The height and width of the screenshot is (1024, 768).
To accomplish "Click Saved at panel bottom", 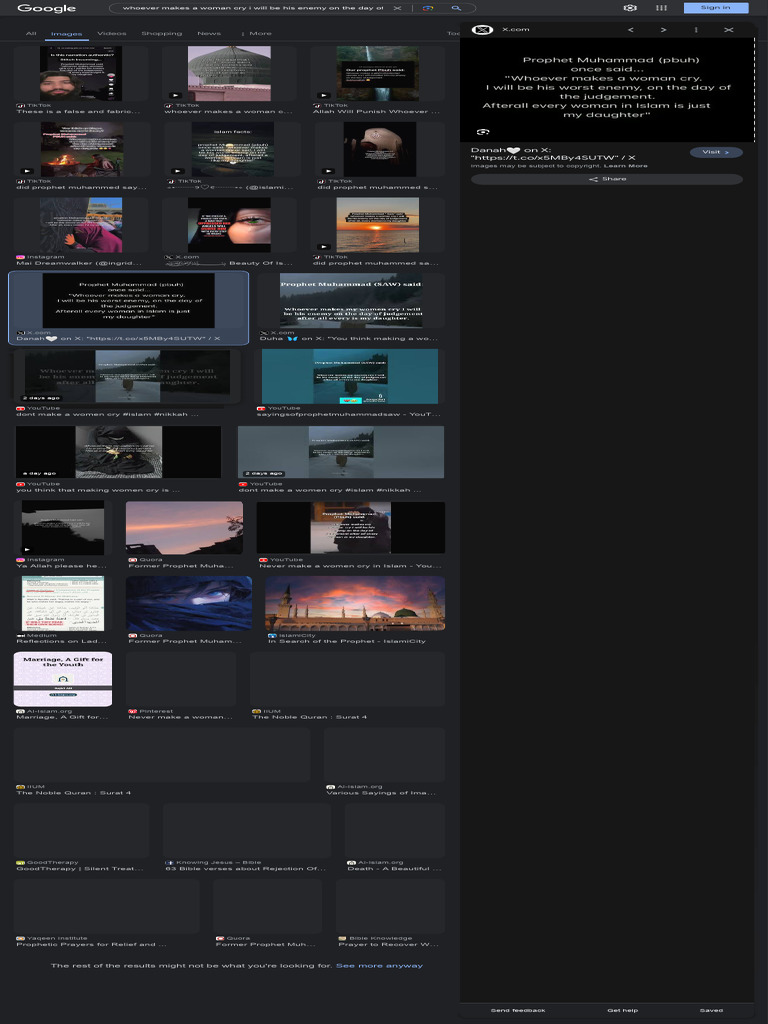I will pyautogui.click(x=711, y=1010).
